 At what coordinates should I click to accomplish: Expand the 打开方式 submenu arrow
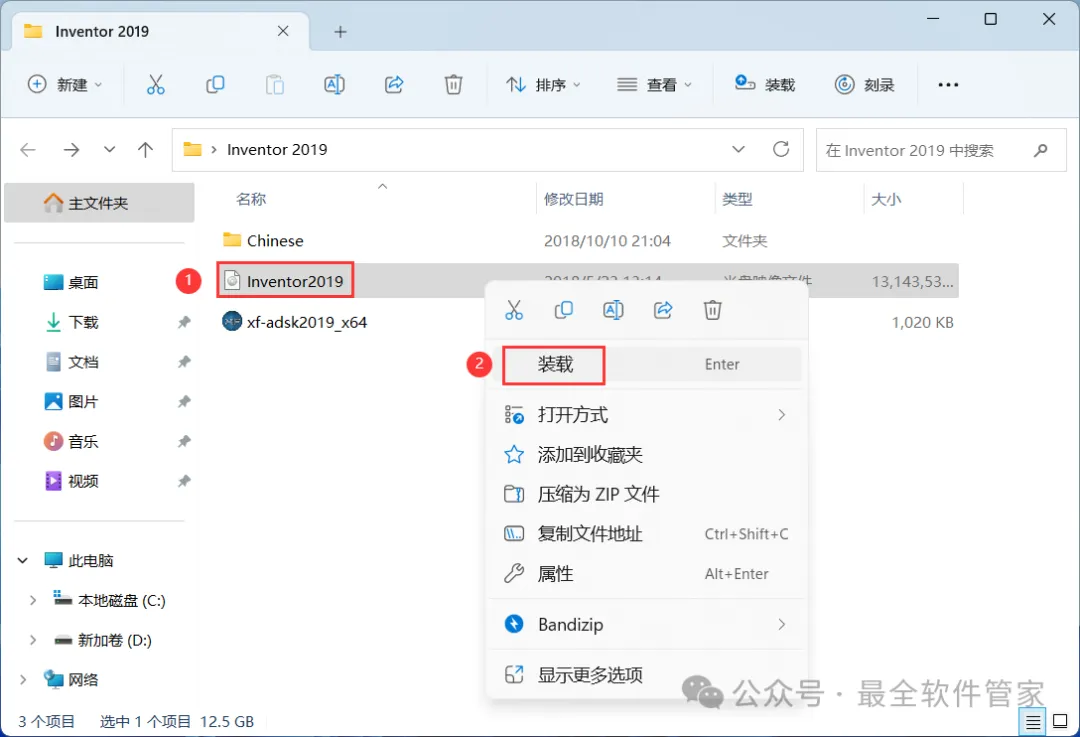click(x=781, y=415)
